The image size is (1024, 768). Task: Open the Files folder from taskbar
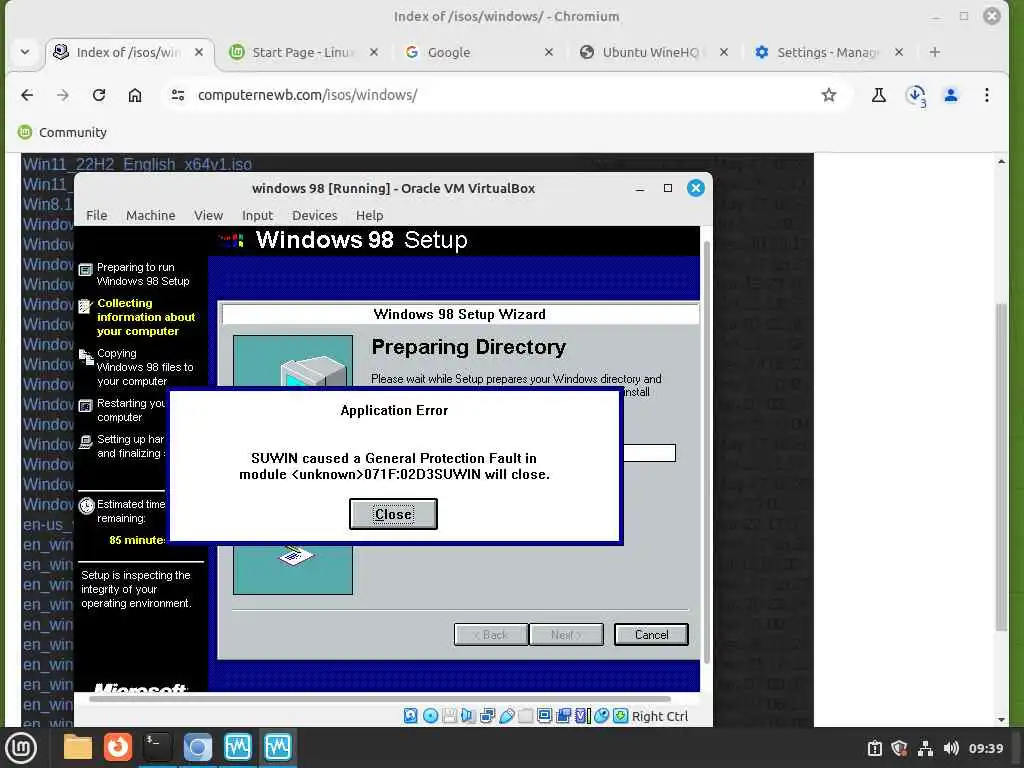[78, 747]
